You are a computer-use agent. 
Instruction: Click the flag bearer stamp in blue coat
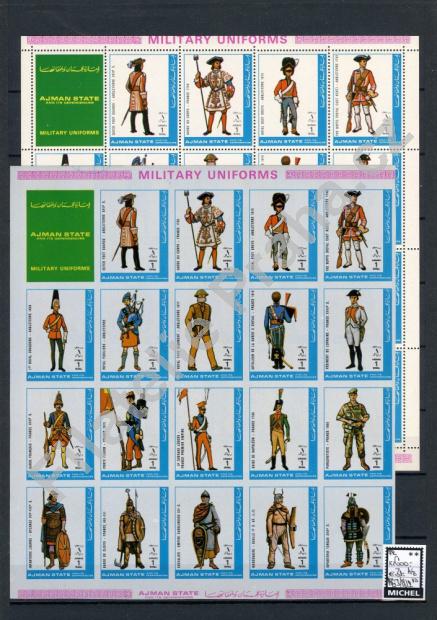point(134,433)
